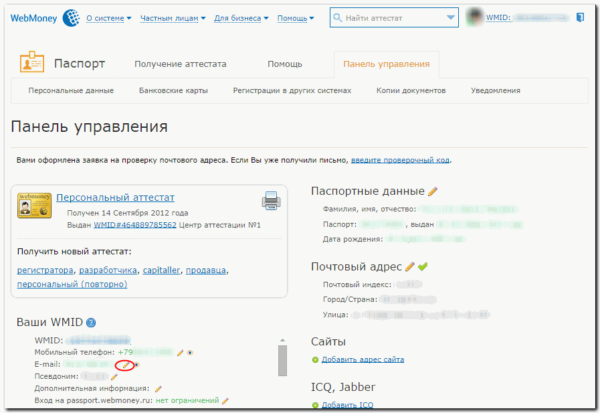The width and height of the screenshot is (600, 413).
Task: Open help icon next to Ваши WMID
Action: (x=91, y=323)
